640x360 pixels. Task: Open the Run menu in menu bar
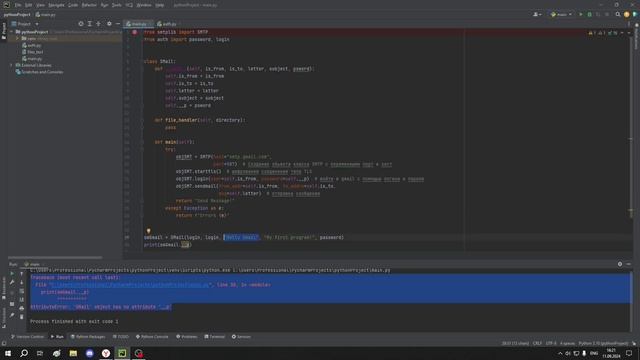104,5
